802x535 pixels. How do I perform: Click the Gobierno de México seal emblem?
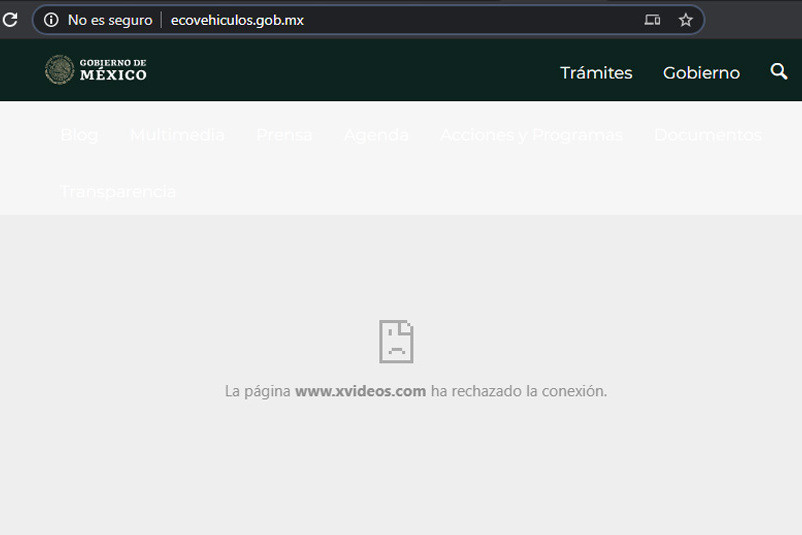point(60,70)
